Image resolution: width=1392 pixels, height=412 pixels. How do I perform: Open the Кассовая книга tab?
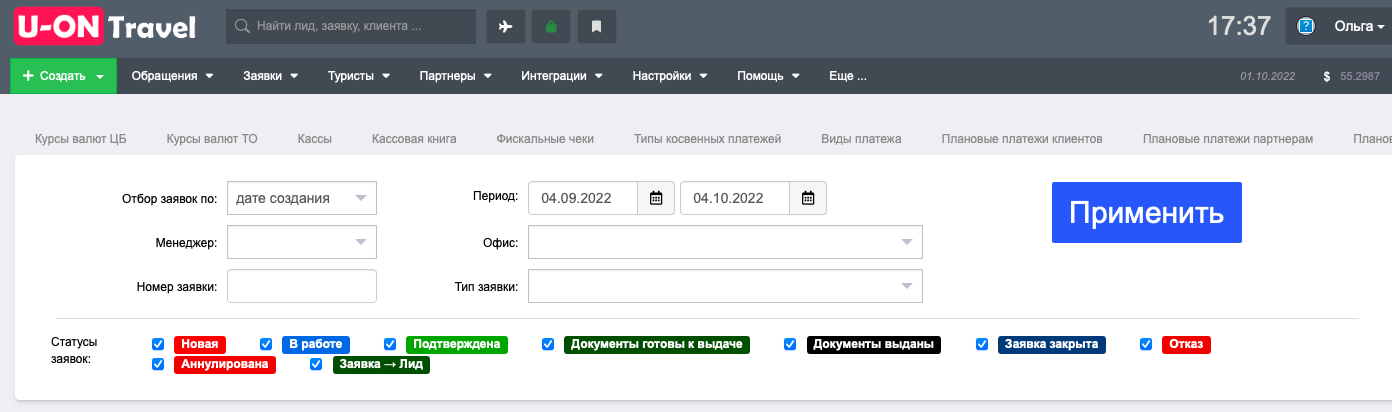coord(414,139)
